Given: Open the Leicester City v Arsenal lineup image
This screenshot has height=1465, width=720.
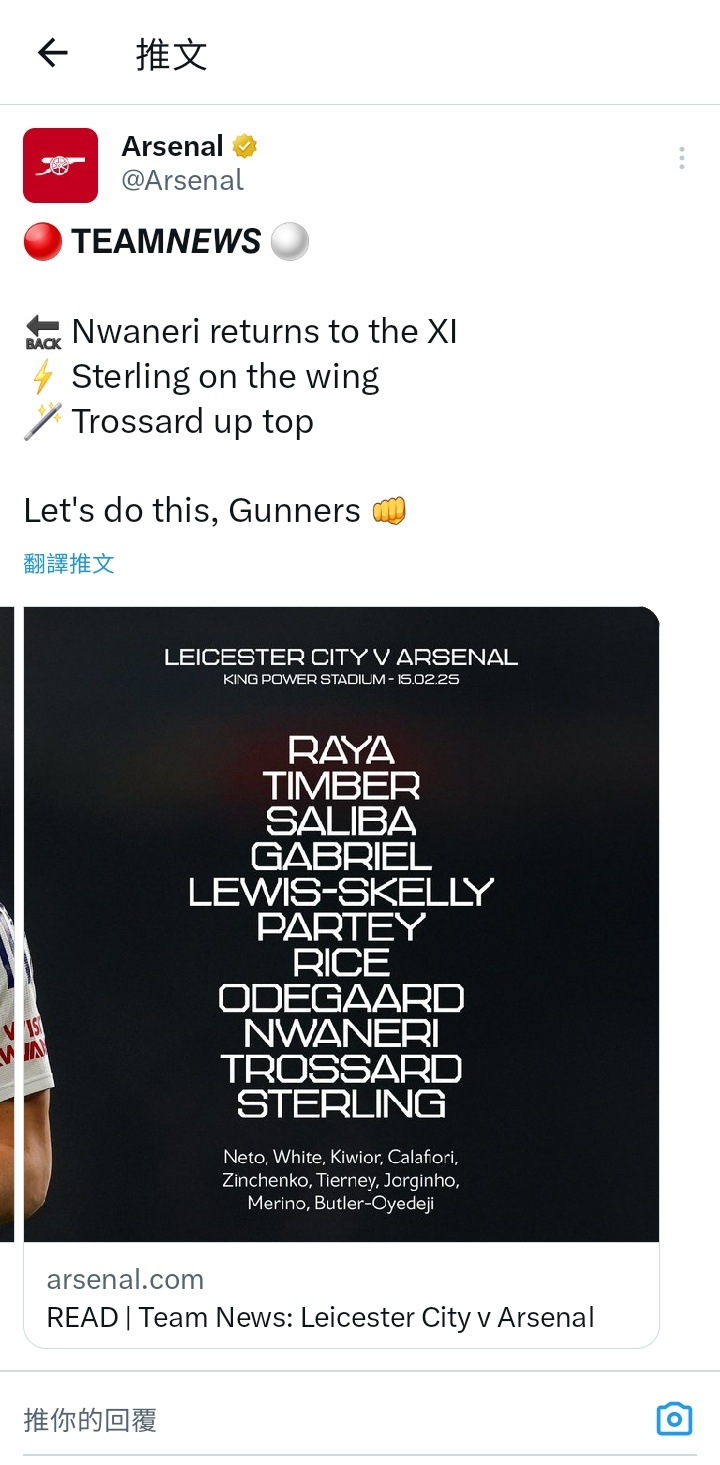Looking at the screenshot, I should click(341, 924).
